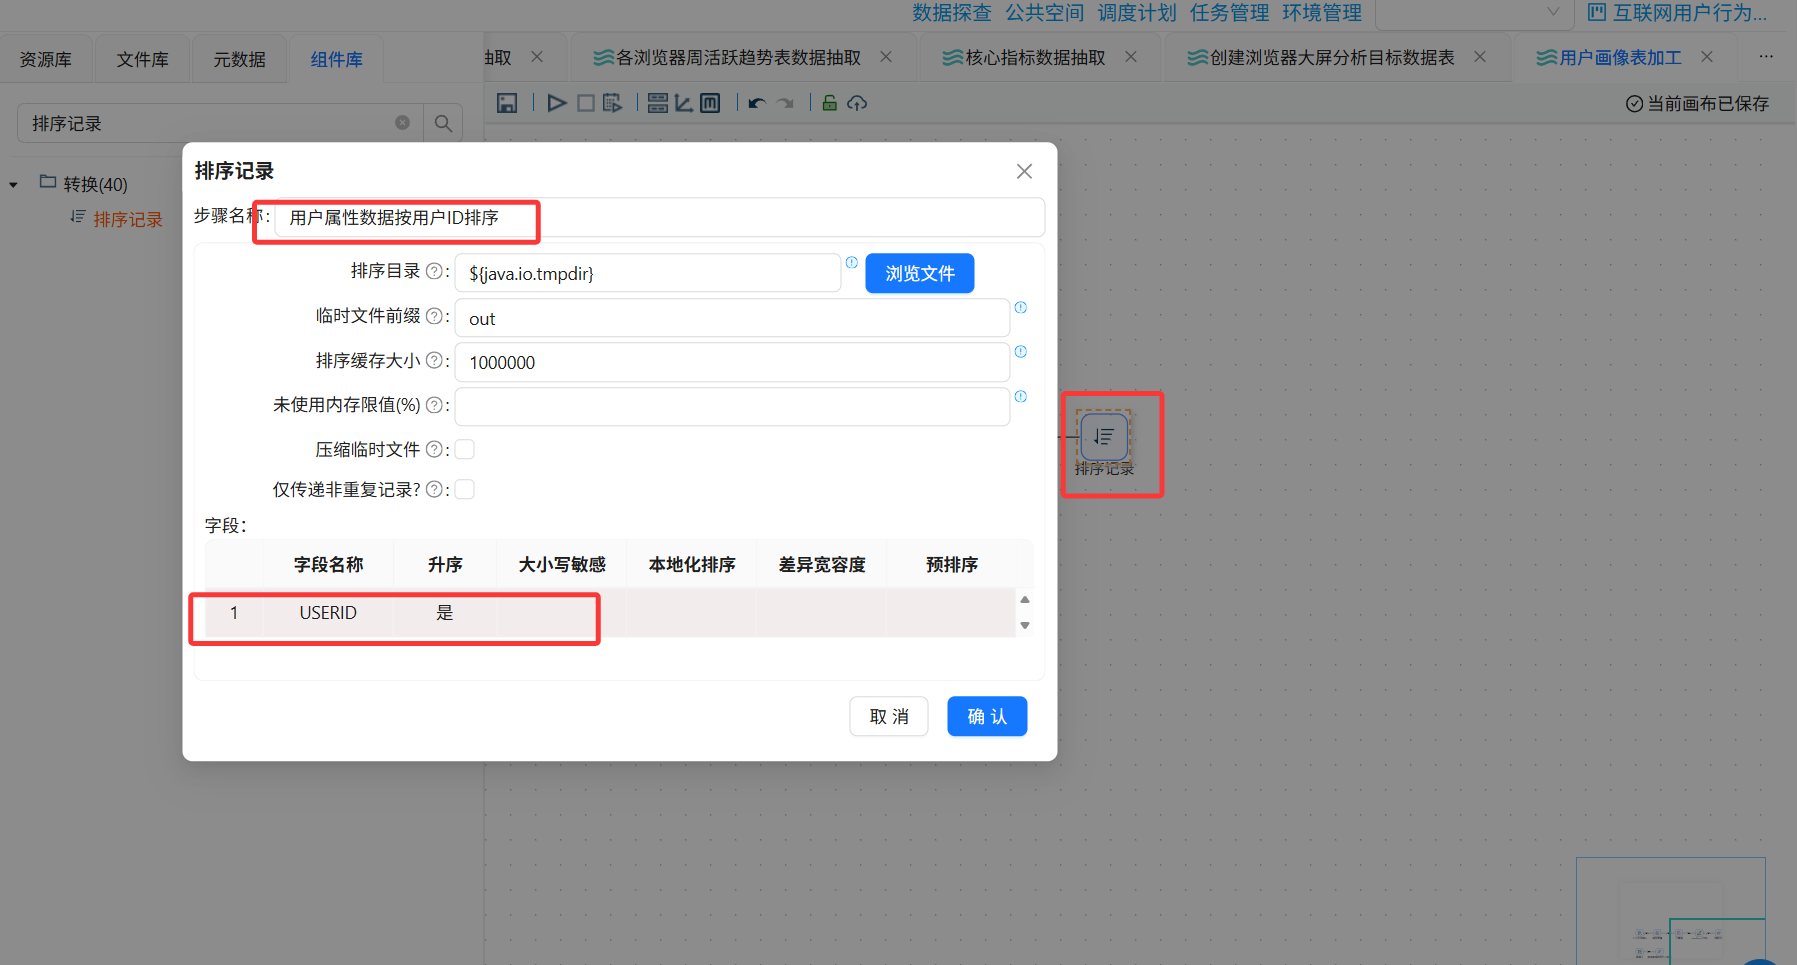Click the search magnifier icon in component library
1797x965 pixels.
[443, 123]
